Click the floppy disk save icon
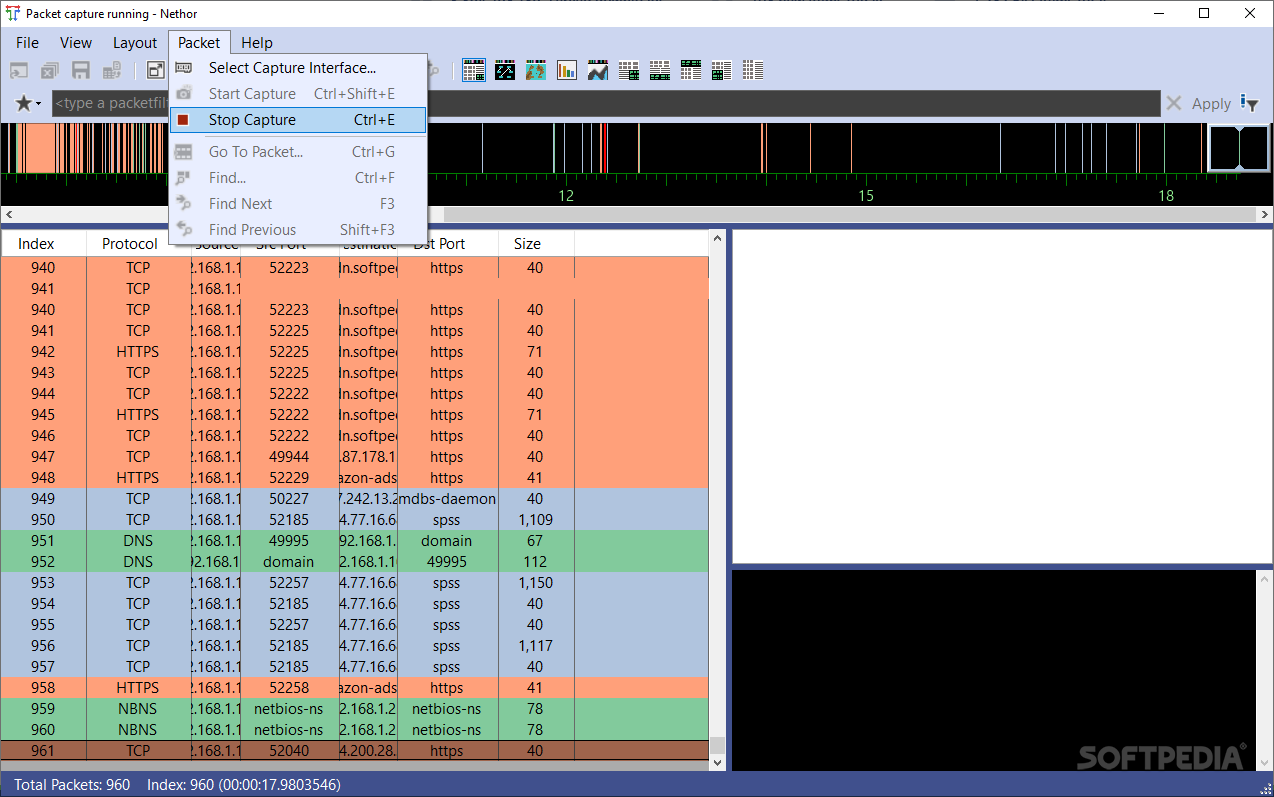This screenshot has width=1274, height=797. pos(81,70)
